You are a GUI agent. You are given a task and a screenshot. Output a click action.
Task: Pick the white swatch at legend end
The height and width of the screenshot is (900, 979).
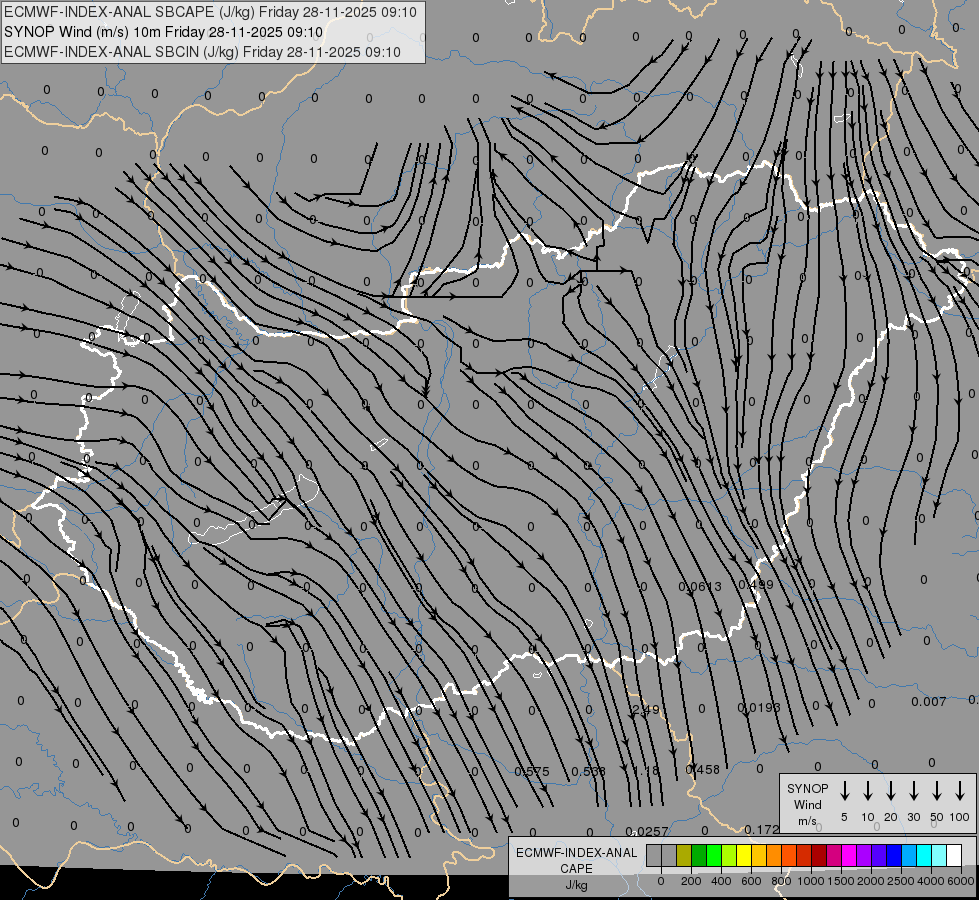[953, 855]
